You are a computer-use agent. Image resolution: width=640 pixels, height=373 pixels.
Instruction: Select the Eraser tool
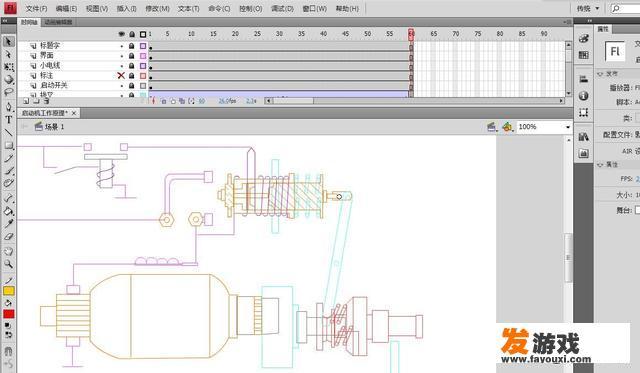(9, 236)
